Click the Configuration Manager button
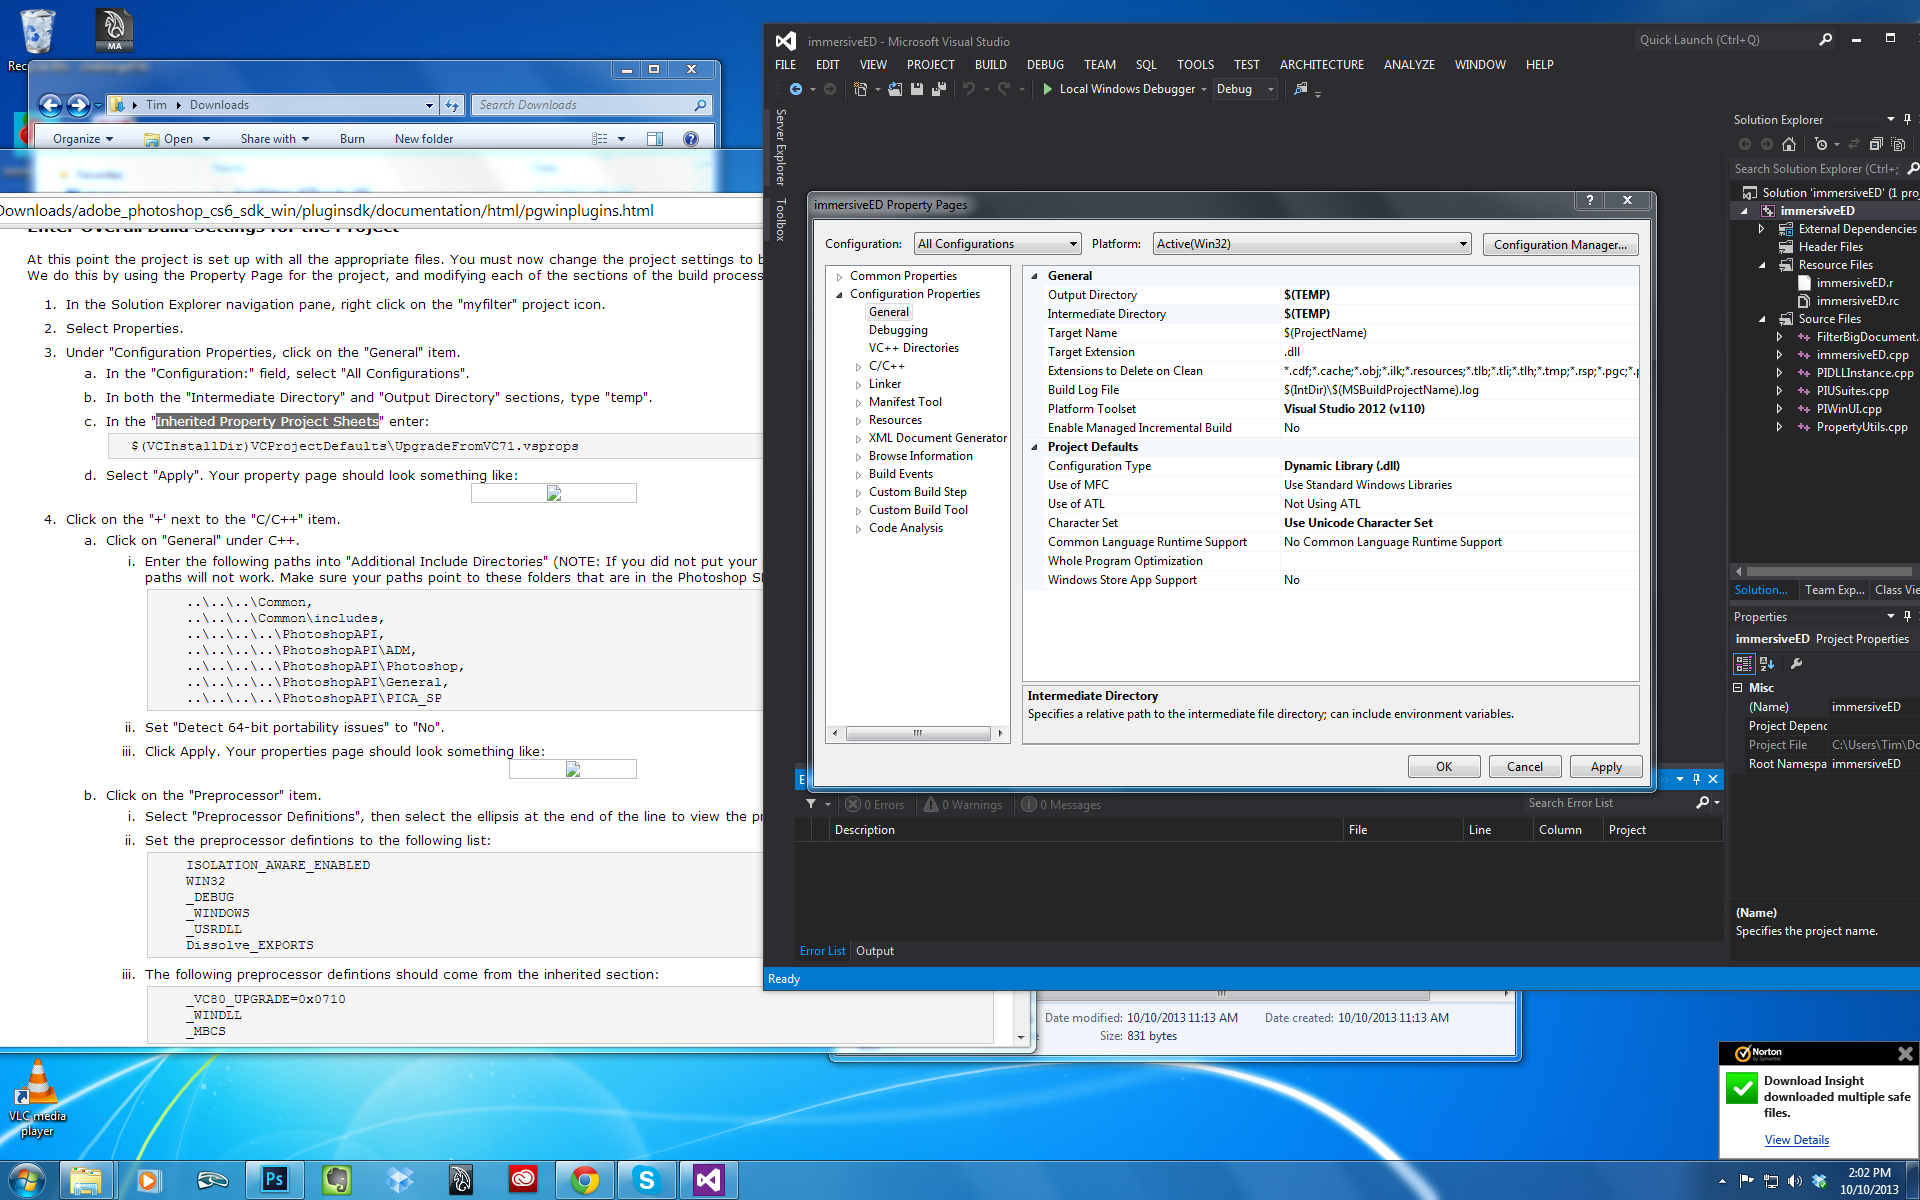The image size is (1920, 1200). coord(1560,244)
